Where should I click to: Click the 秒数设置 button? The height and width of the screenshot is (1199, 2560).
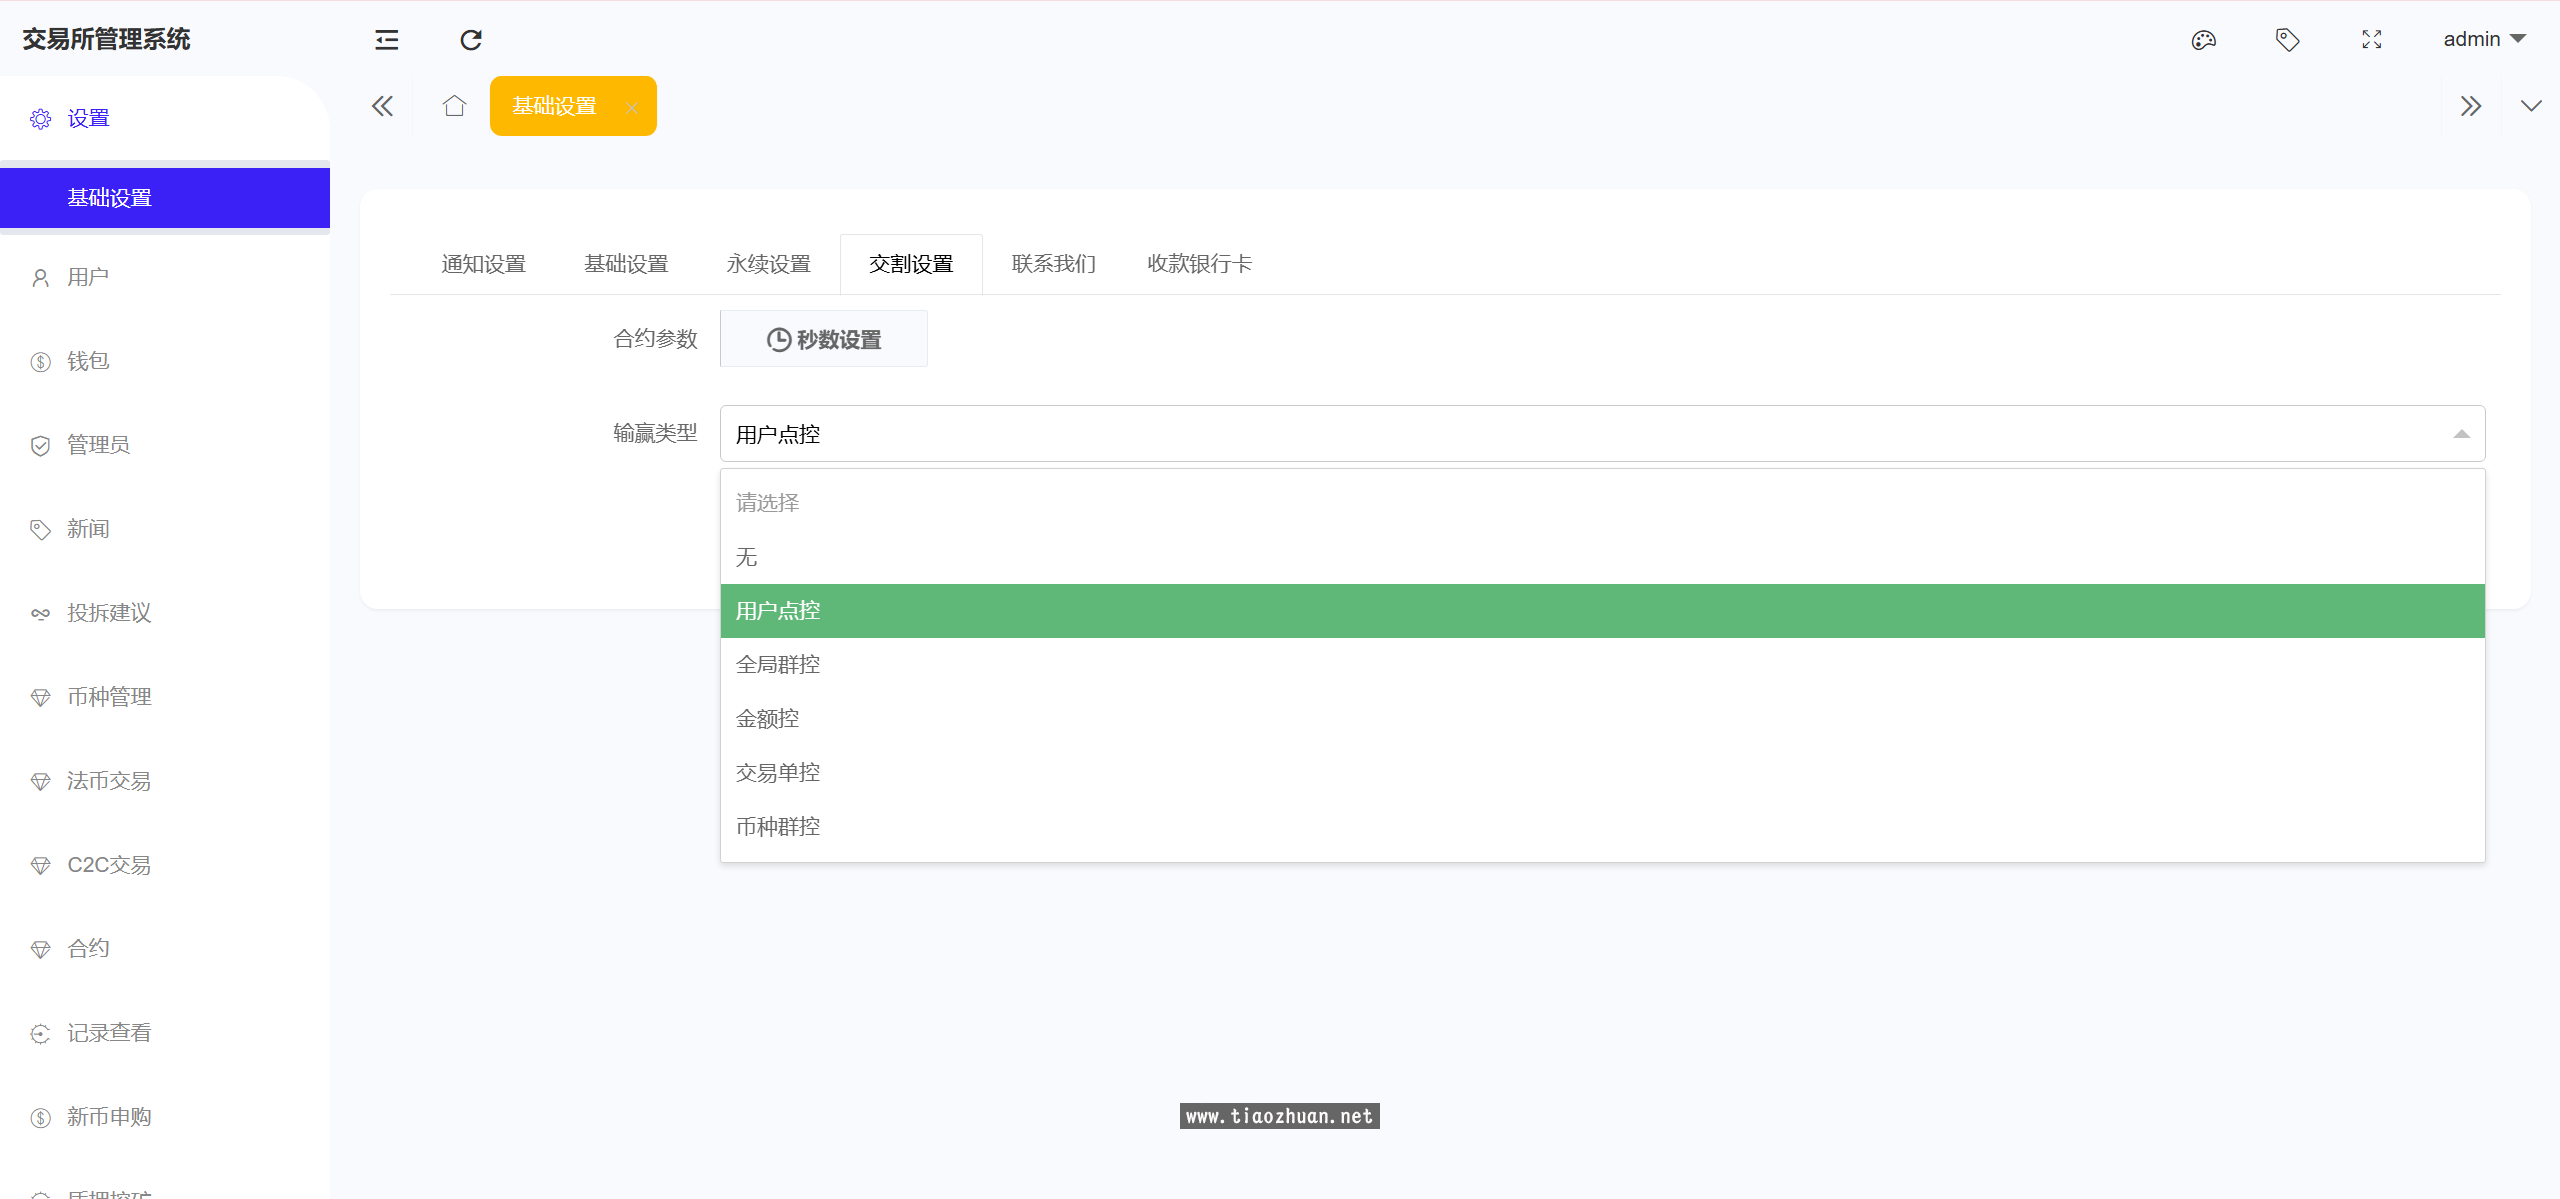point(824,340)
